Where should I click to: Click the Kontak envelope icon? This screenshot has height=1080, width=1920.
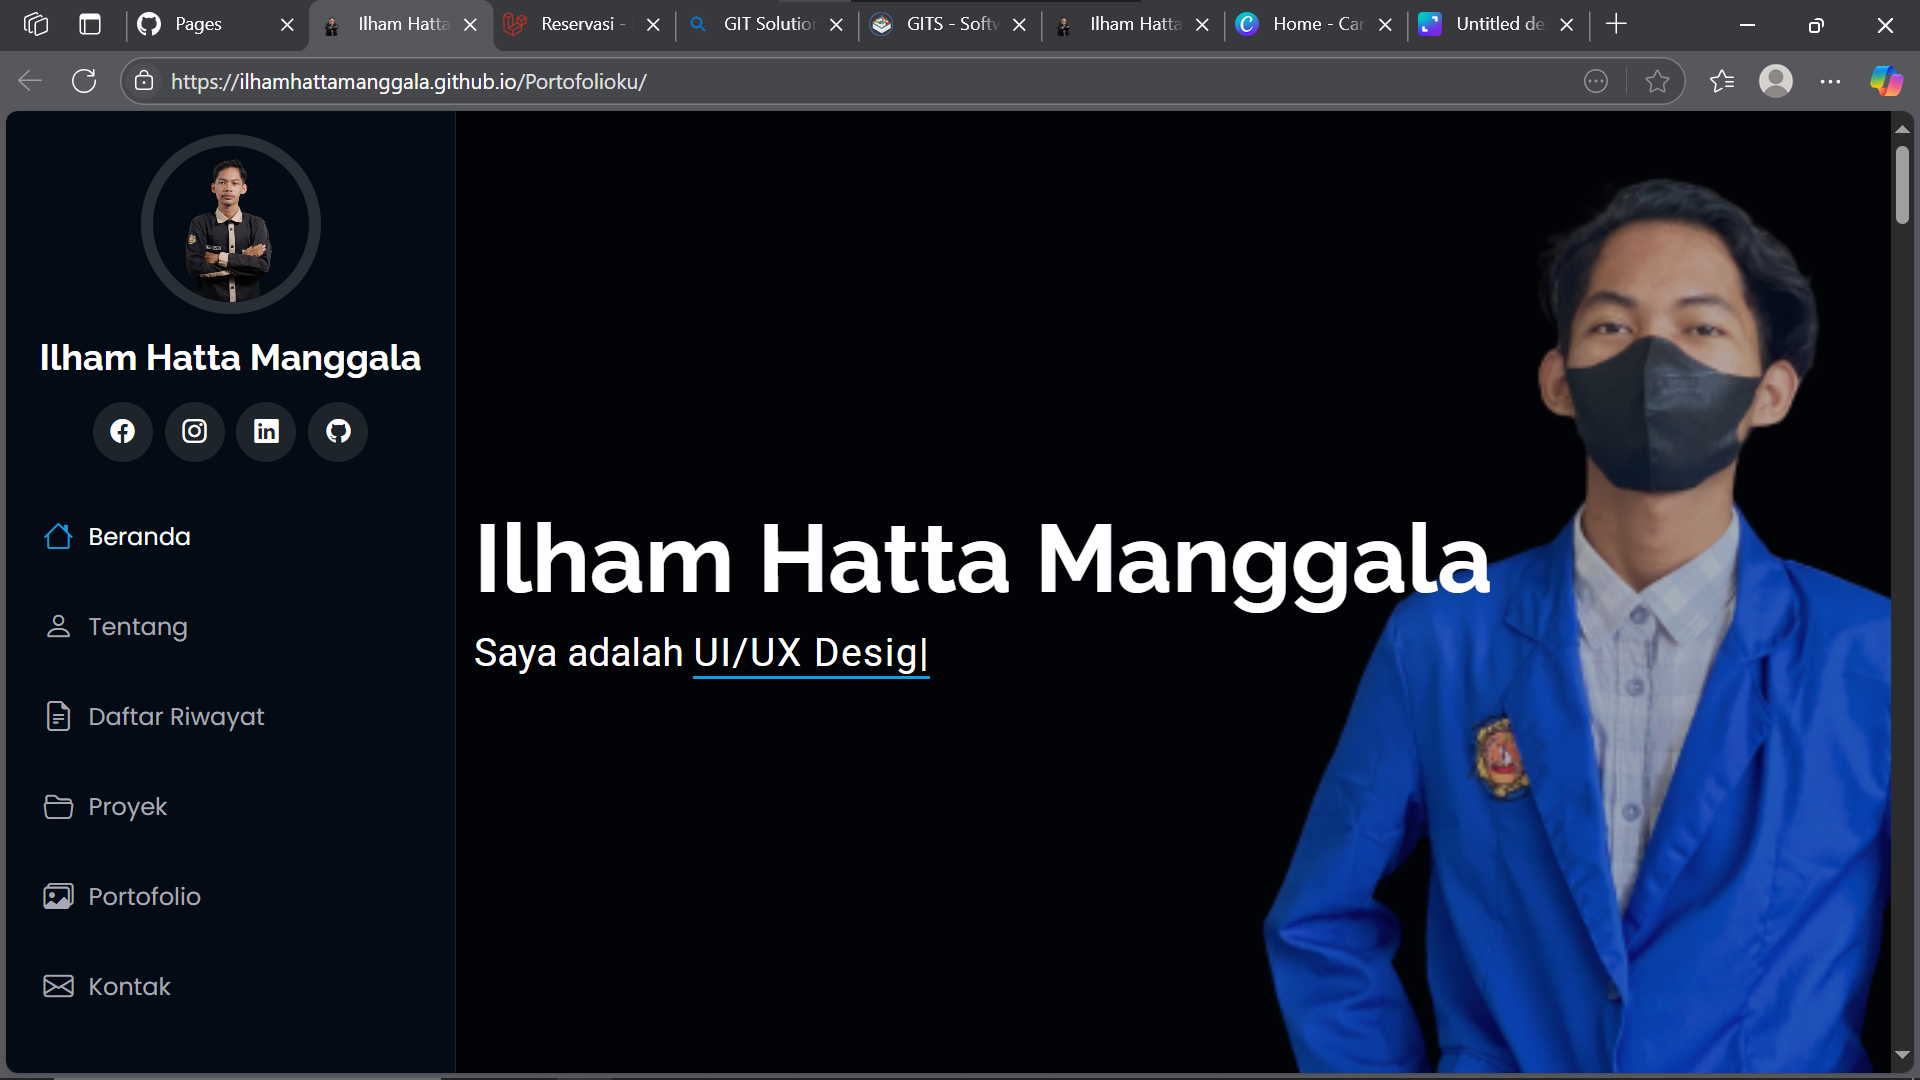(58, 986)
